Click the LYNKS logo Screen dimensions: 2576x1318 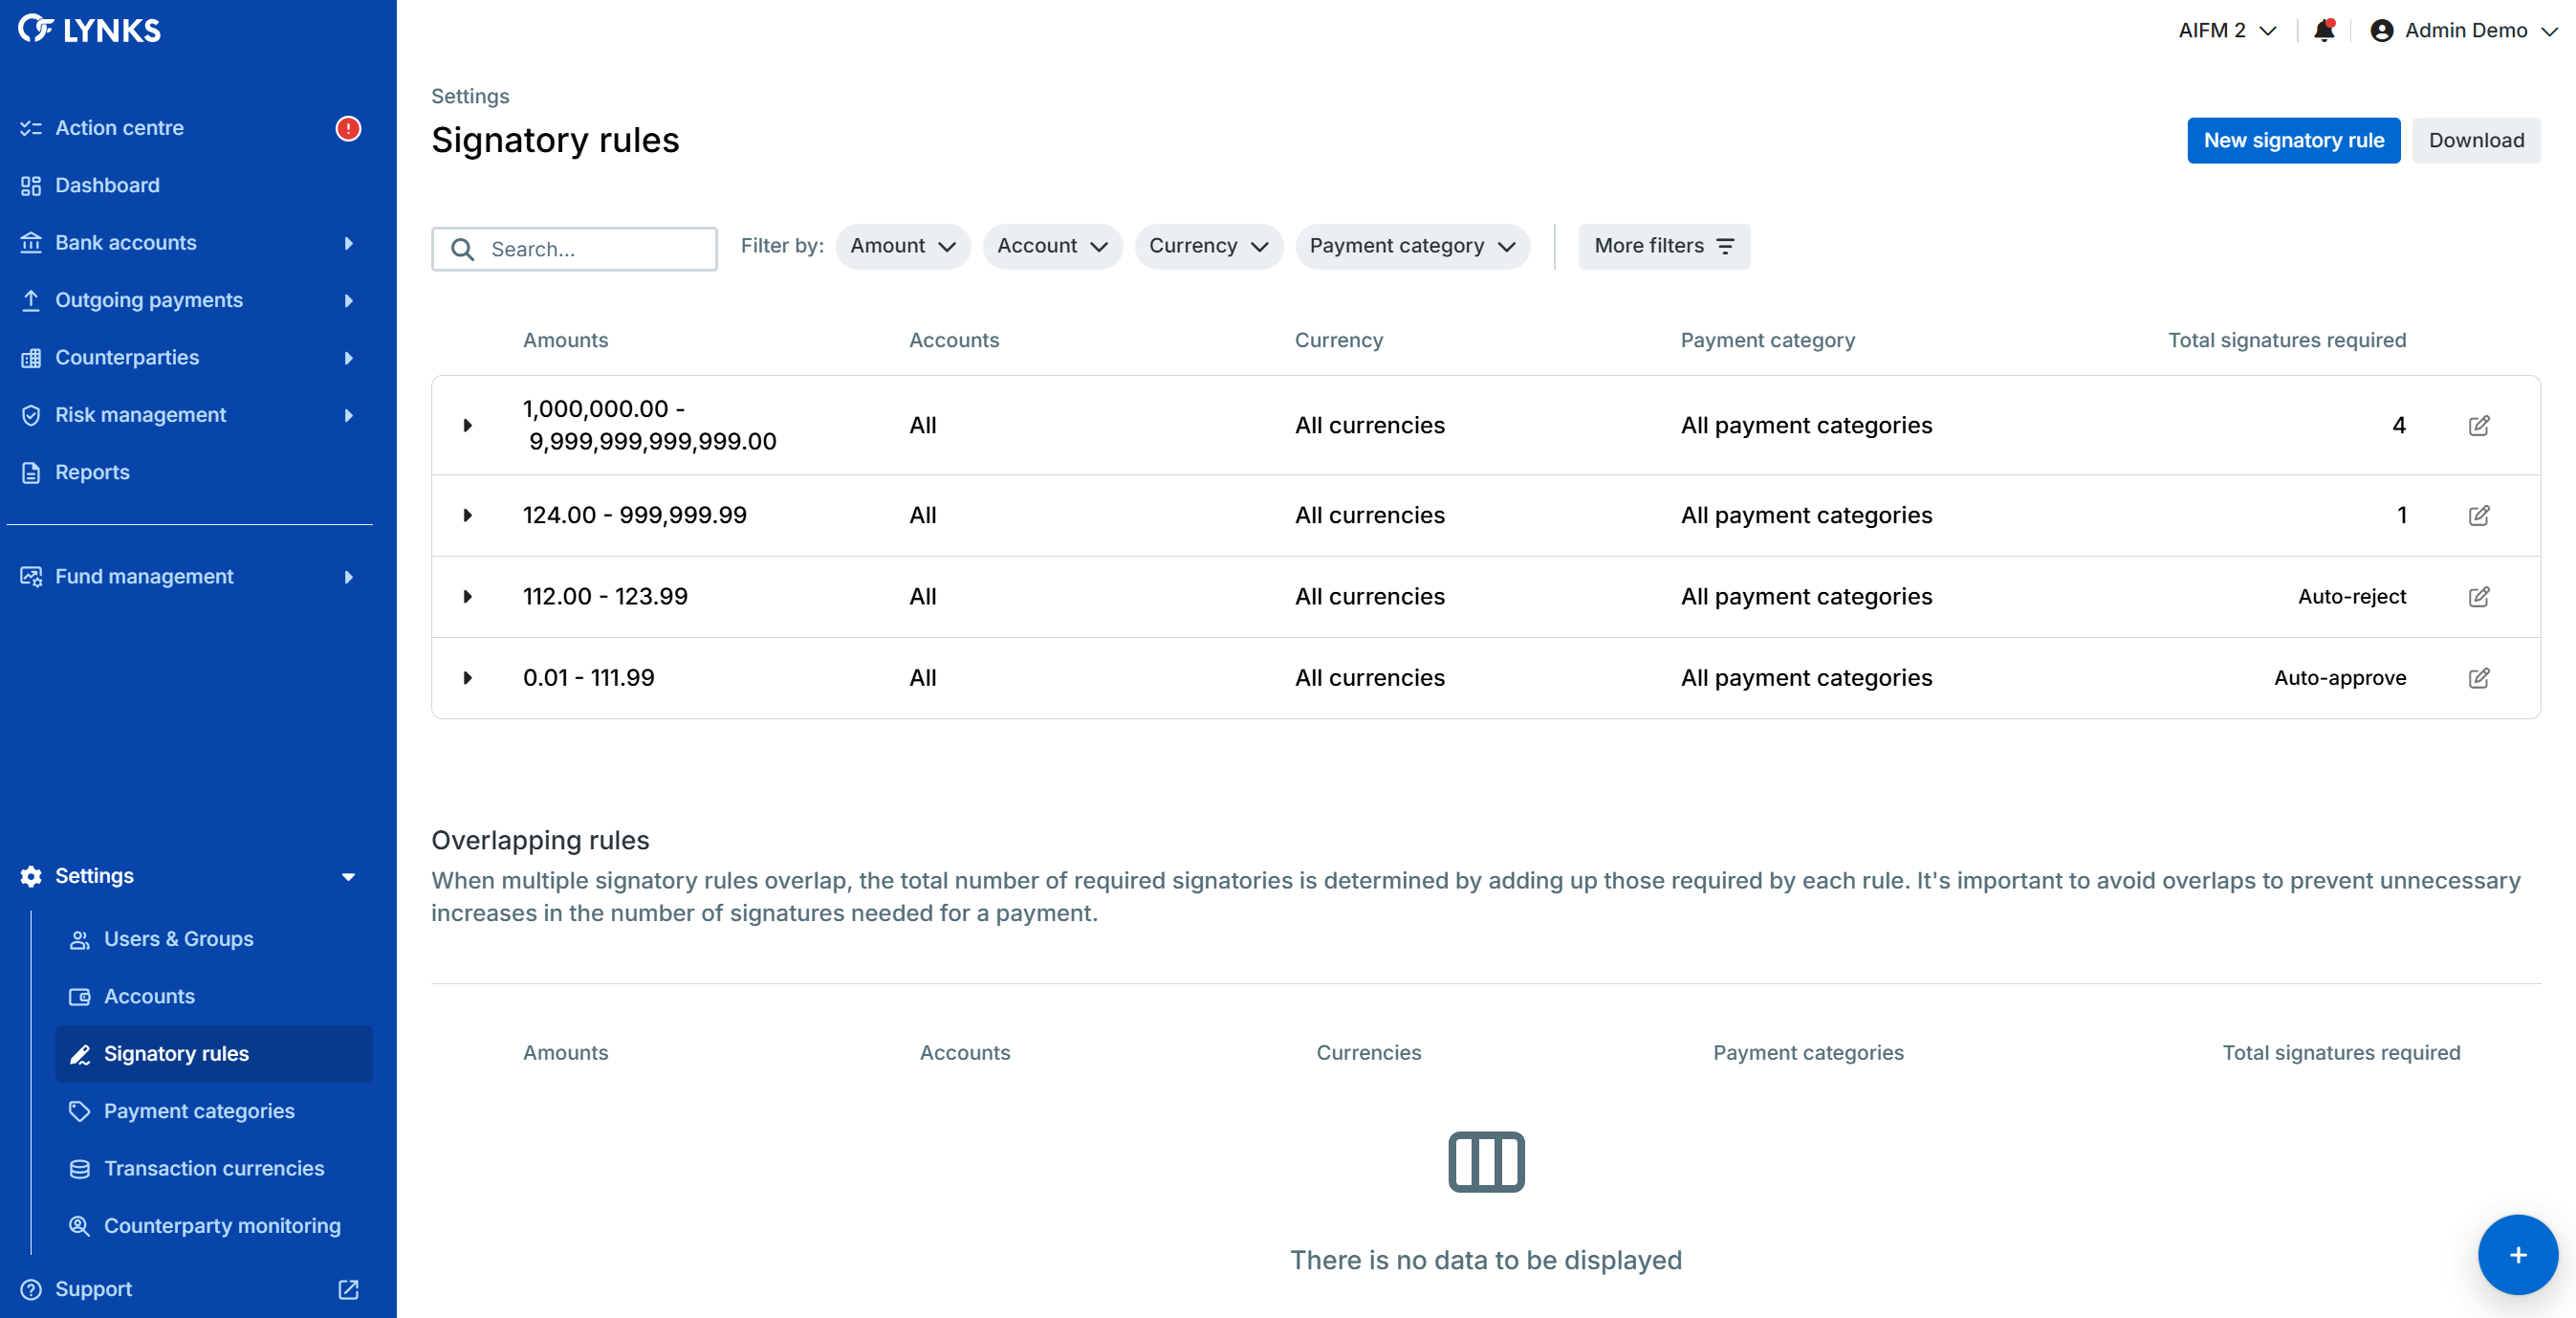90,30
